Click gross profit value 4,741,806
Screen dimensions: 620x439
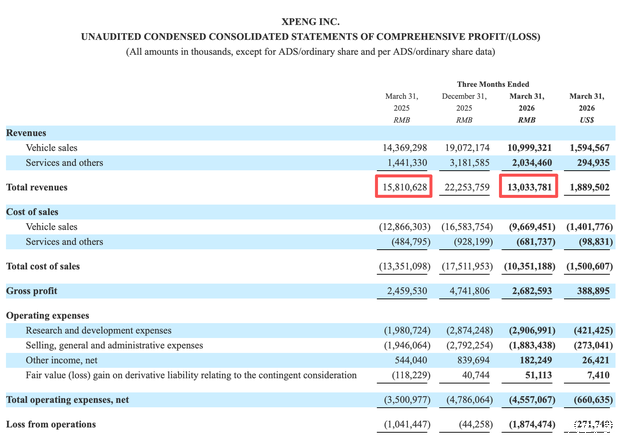point(469,291)
